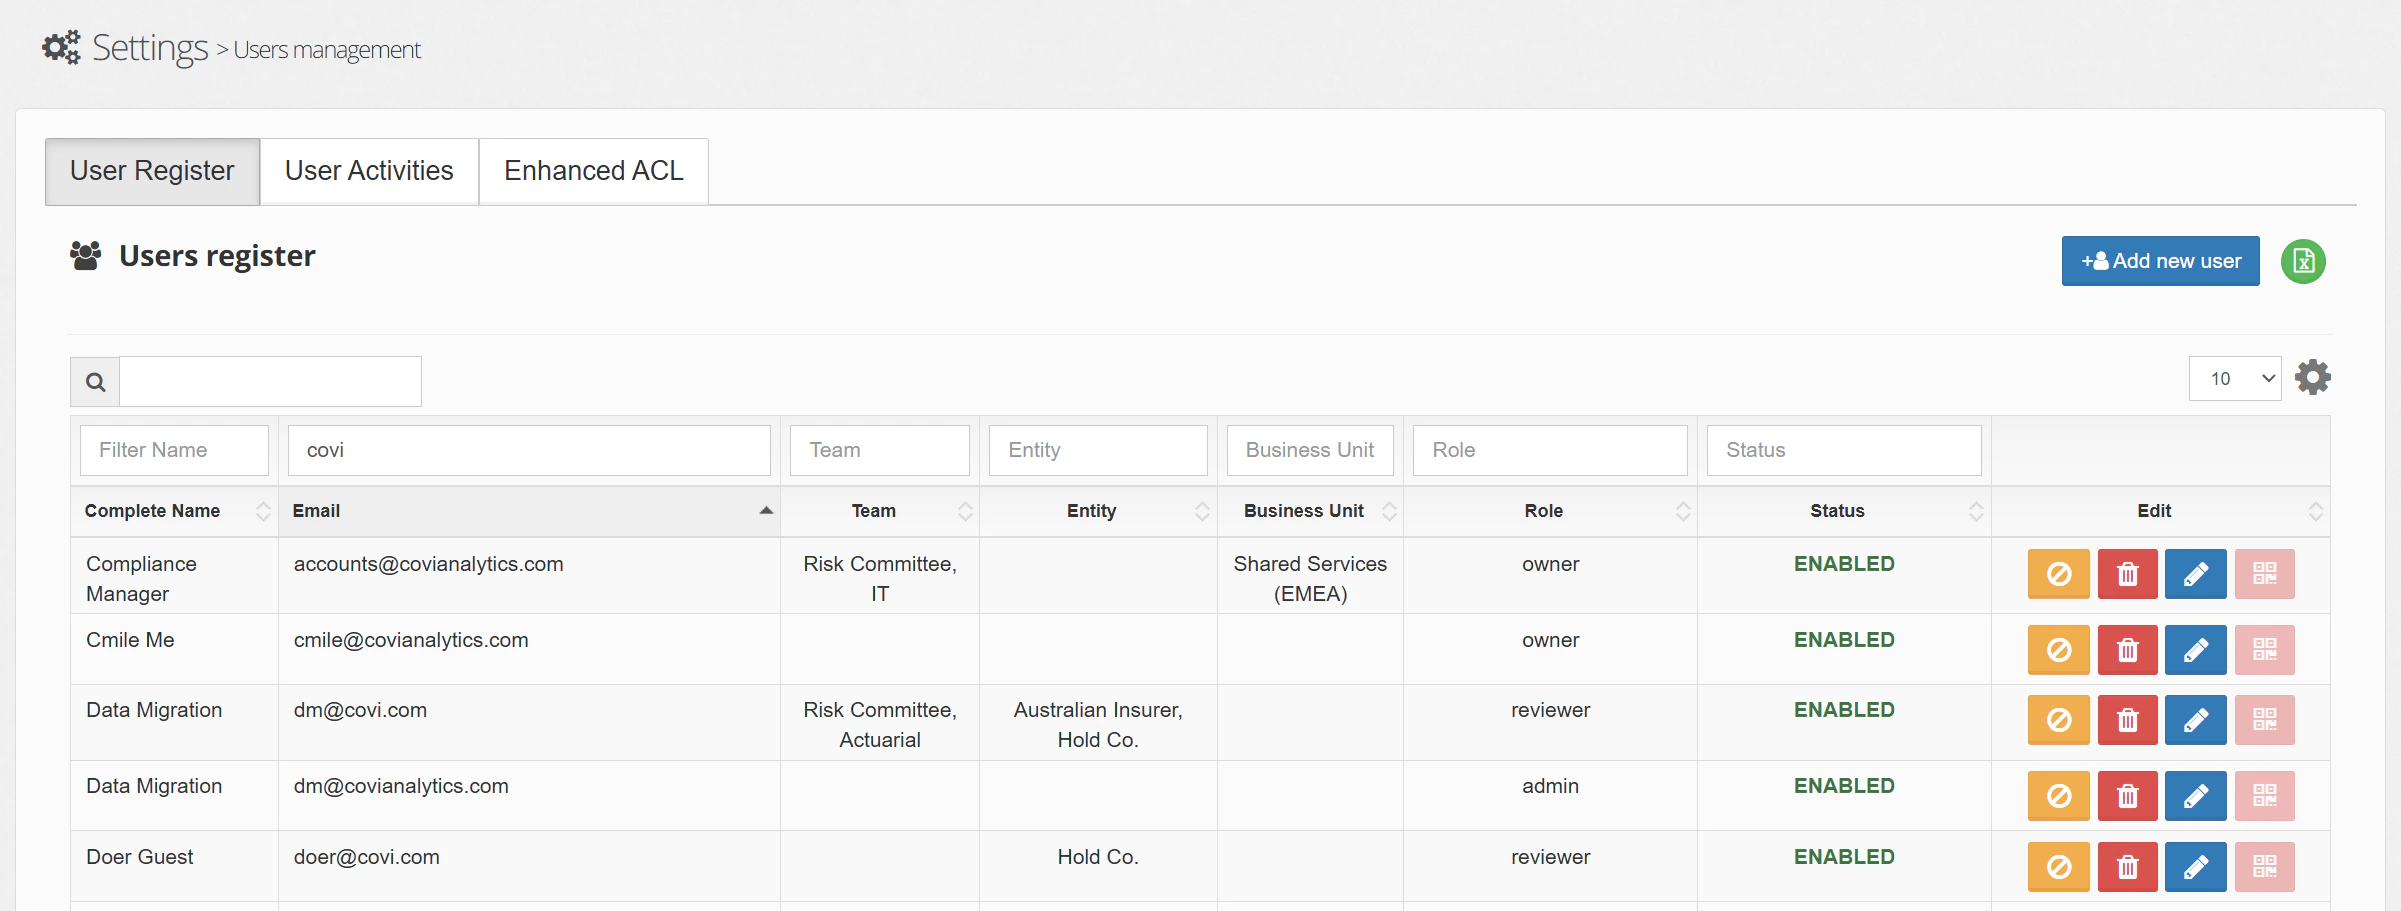2401x911 pixels.
Task: Select Doer Guest name cell
Action: pyautogui.click(x=174, y=866)
